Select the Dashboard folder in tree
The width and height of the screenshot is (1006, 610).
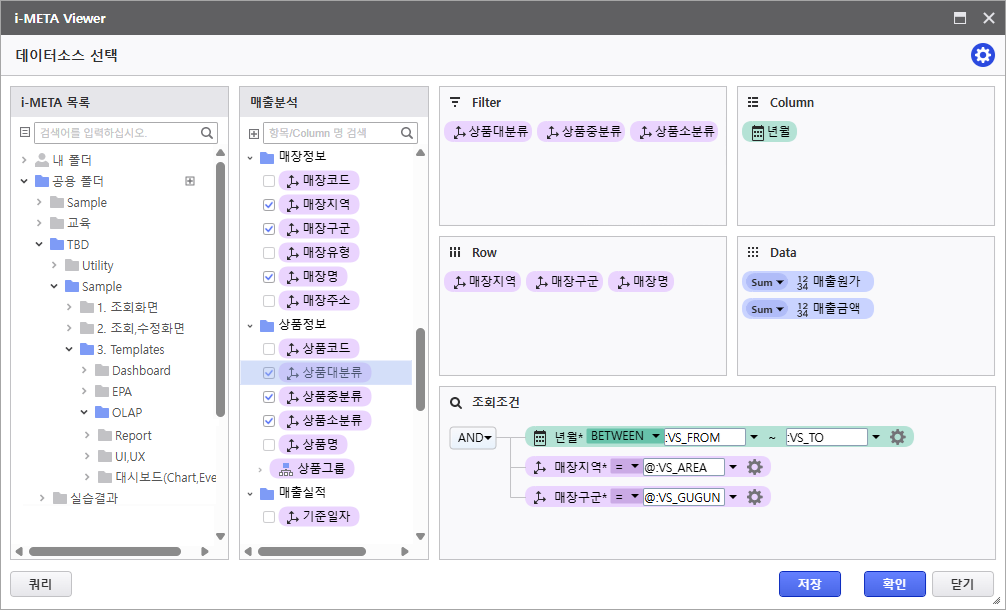coord(141,370)
